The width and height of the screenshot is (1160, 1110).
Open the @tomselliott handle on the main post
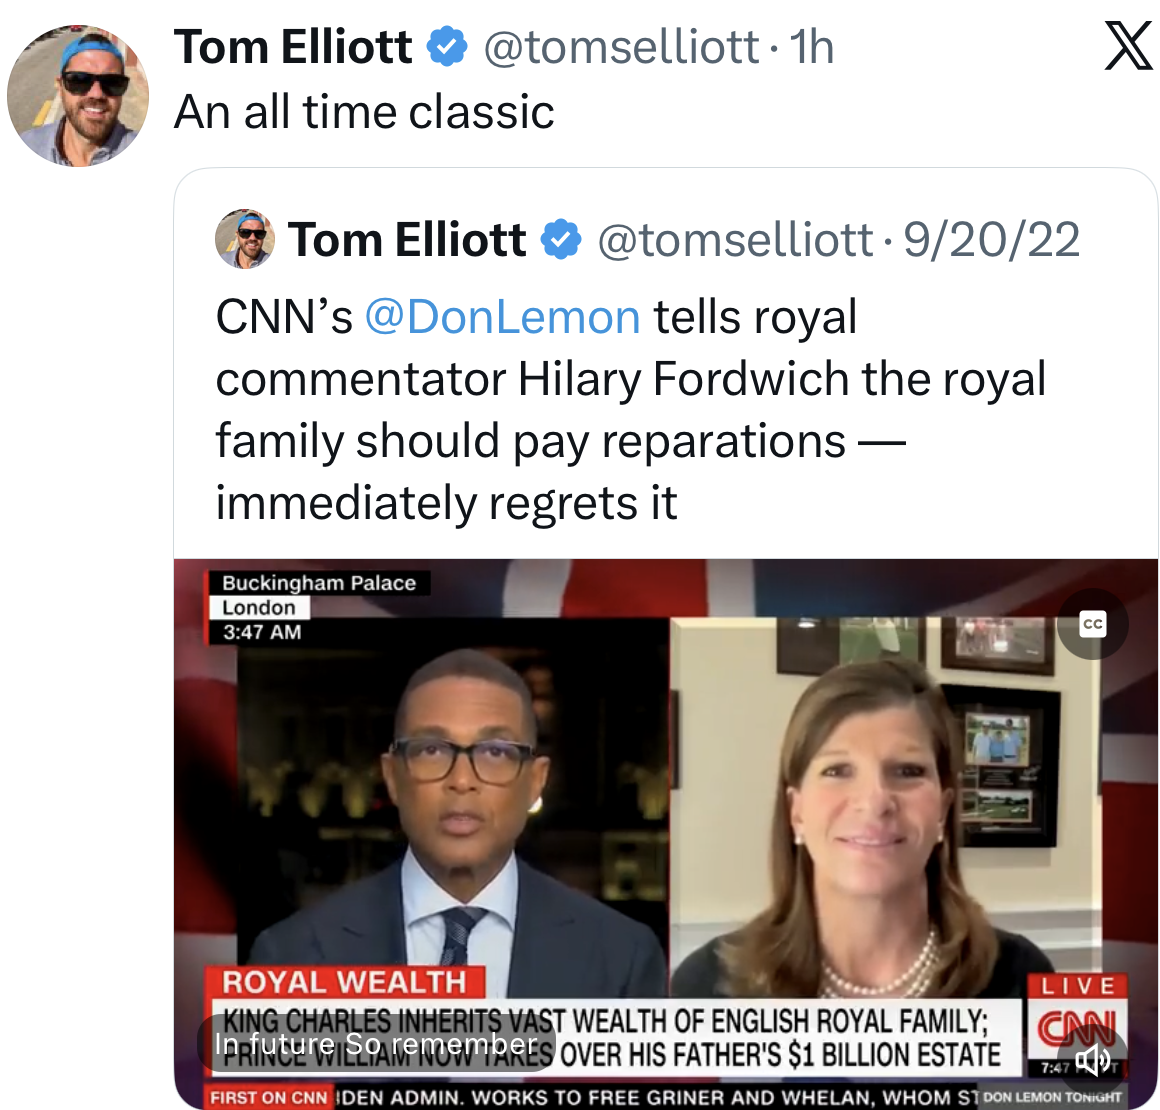click(620, 47)
